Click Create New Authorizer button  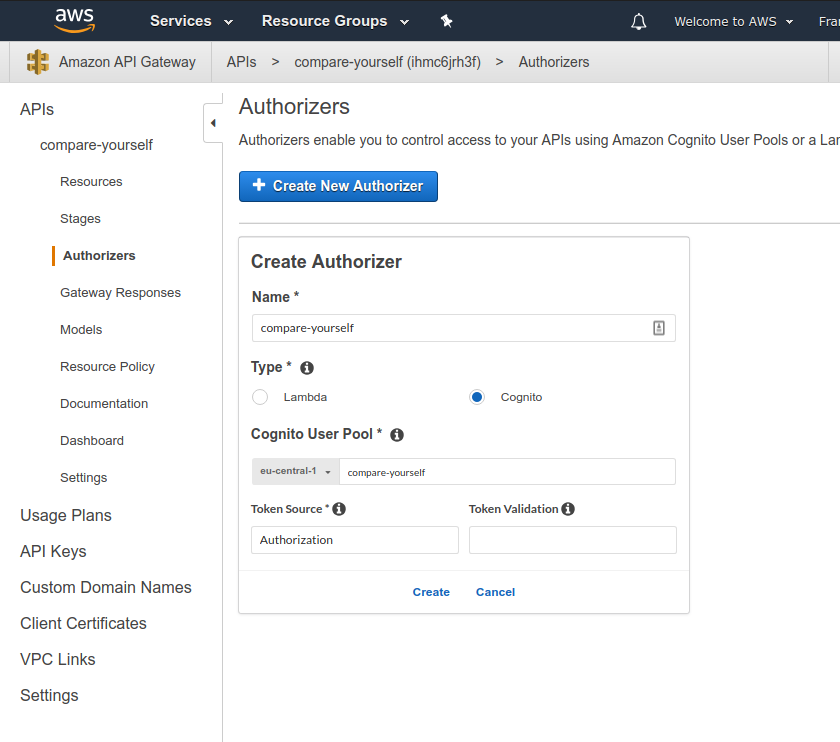tap(338, 186)
